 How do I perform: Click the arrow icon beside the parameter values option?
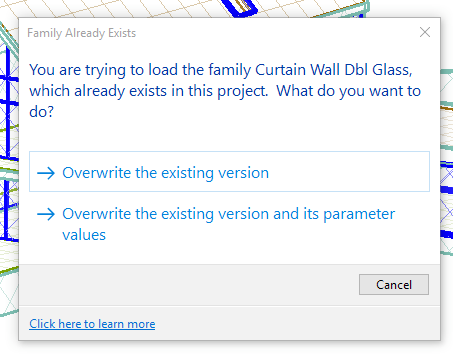(x=46, y=214)
